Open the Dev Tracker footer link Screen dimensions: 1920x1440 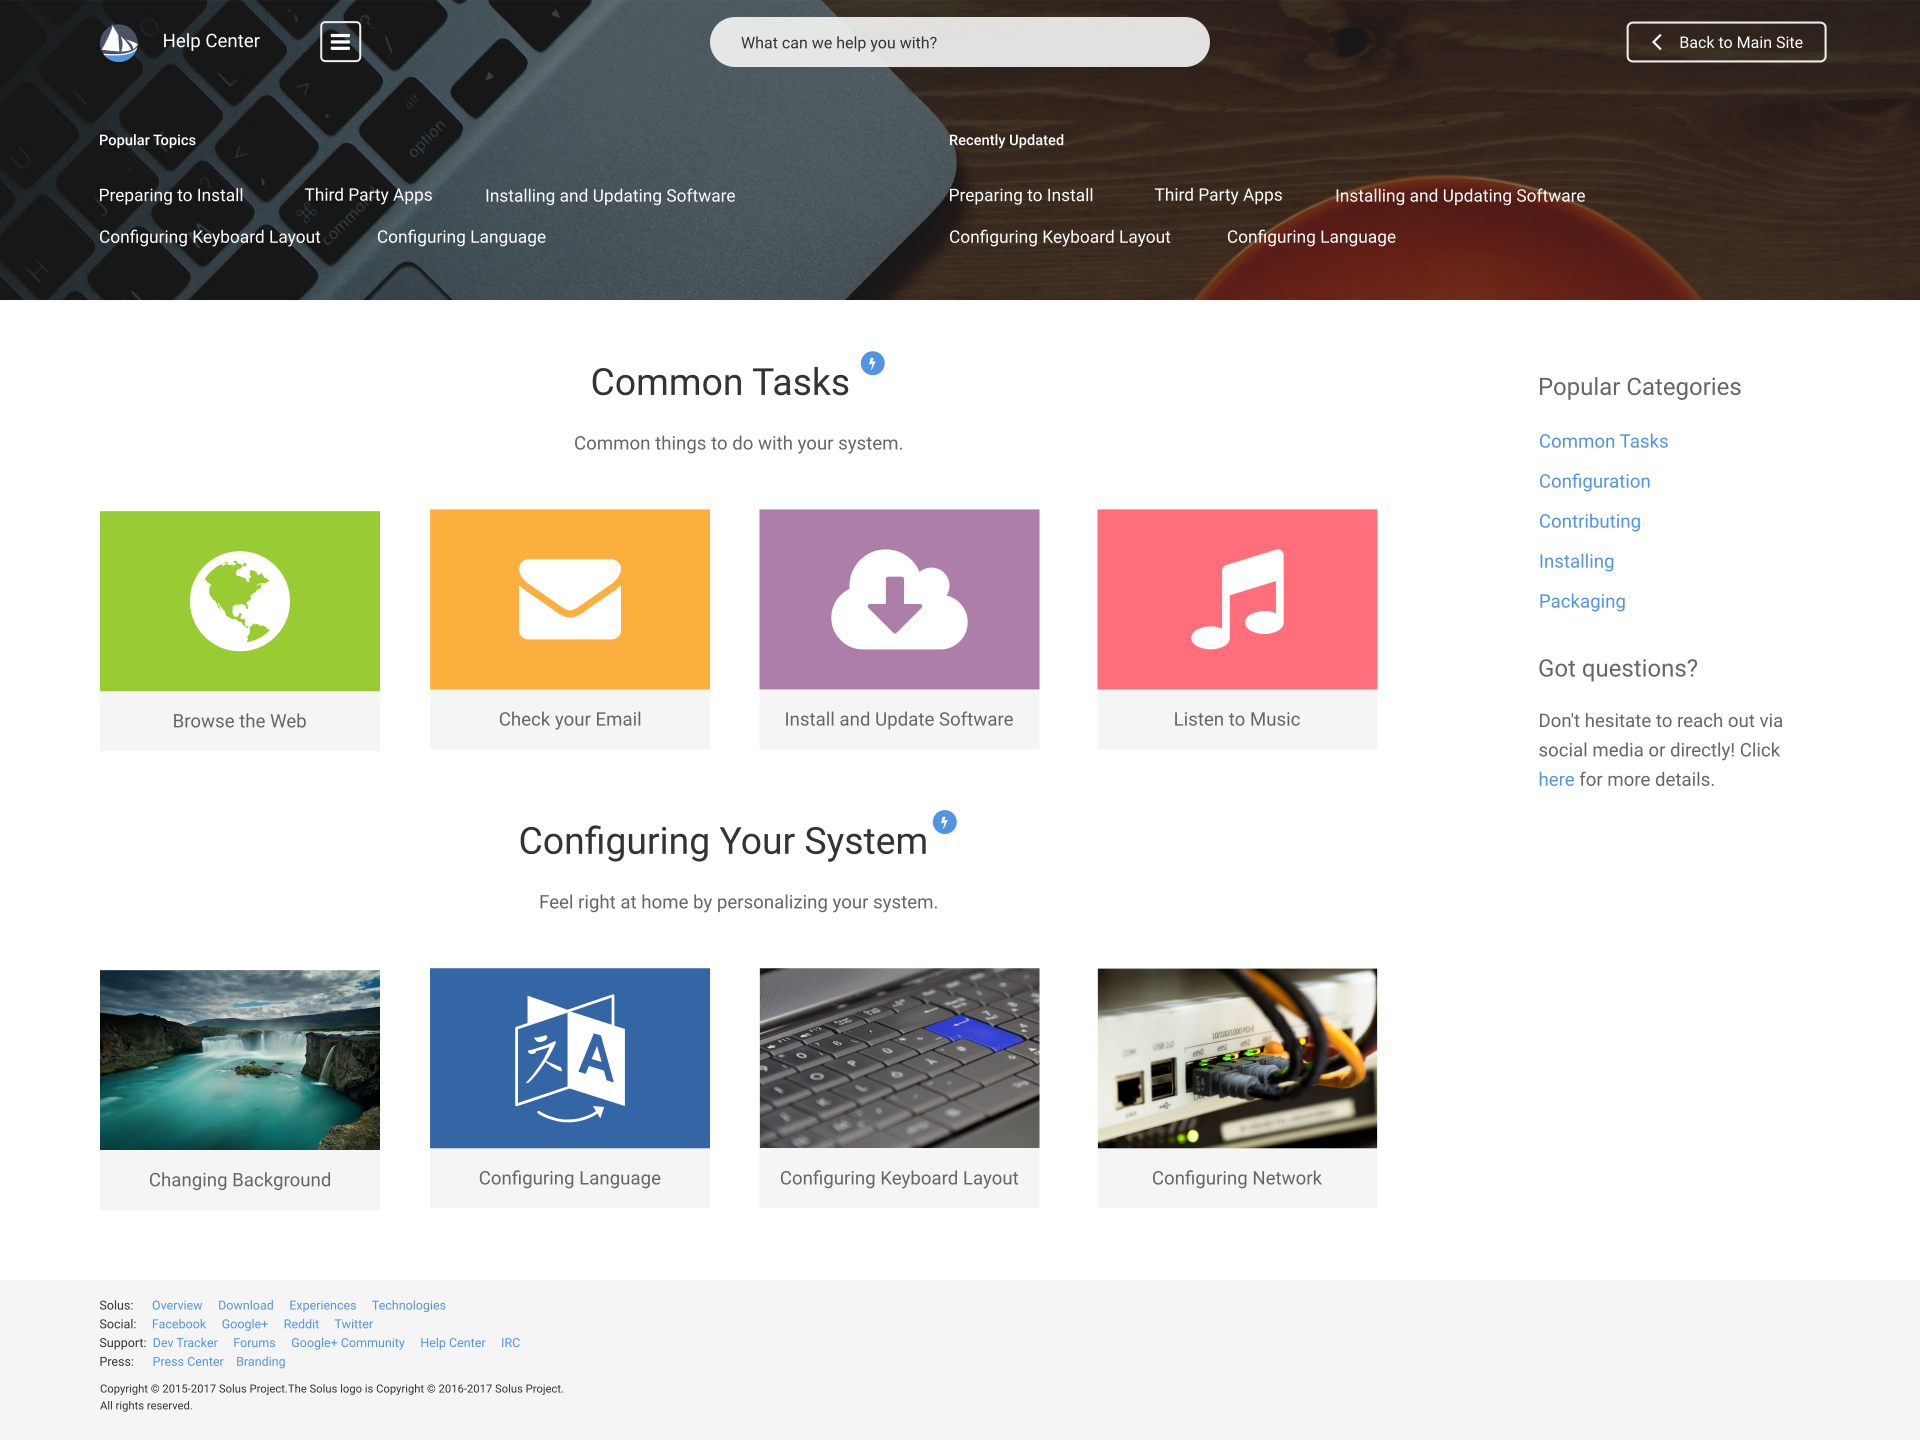point(185,1343)
